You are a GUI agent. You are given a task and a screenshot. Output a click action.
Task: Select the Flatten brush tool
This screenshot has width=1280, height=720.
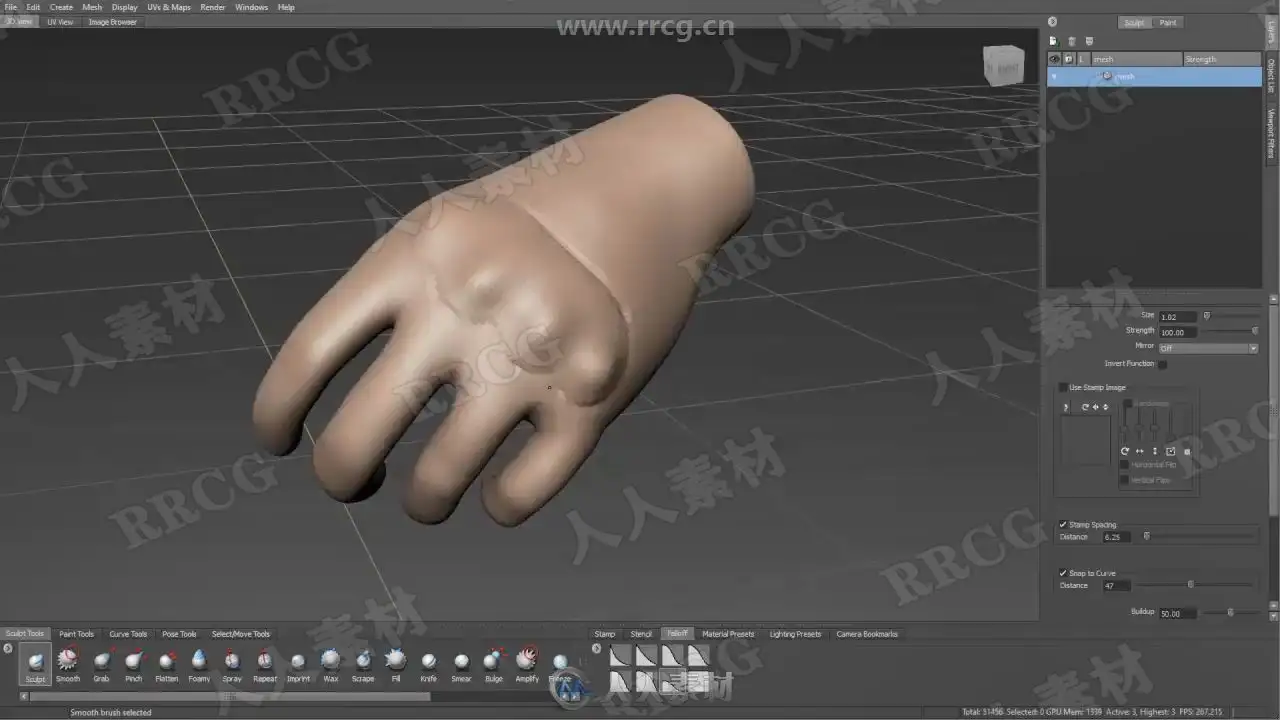pyautogui.click(x=166, y=663)
